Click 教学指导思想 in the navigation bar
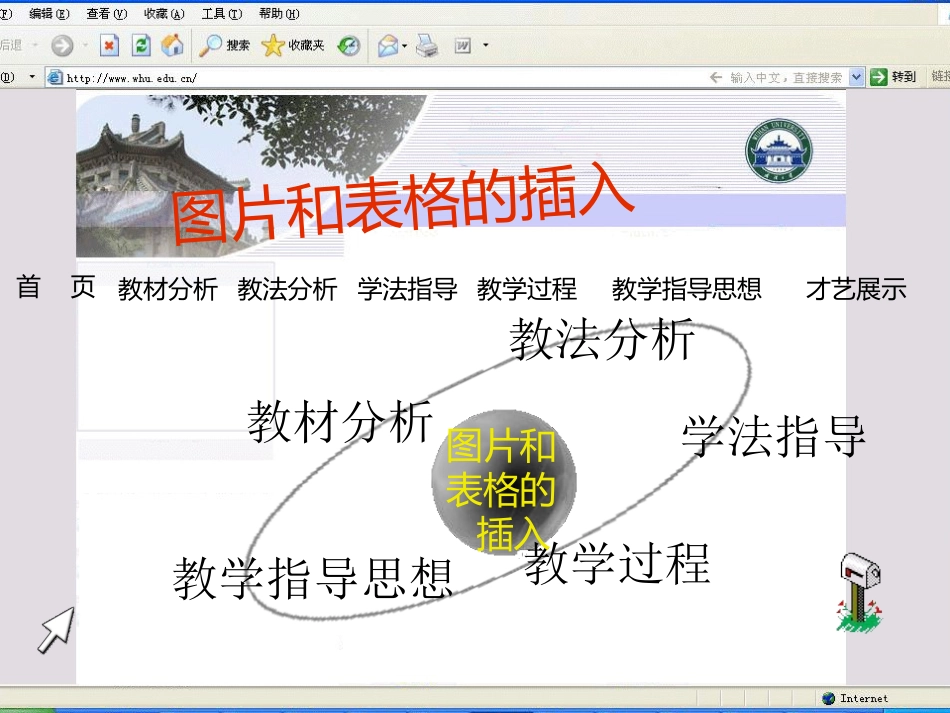The height and width of the screenshot is (713, 950). click(x=686, y=289)
